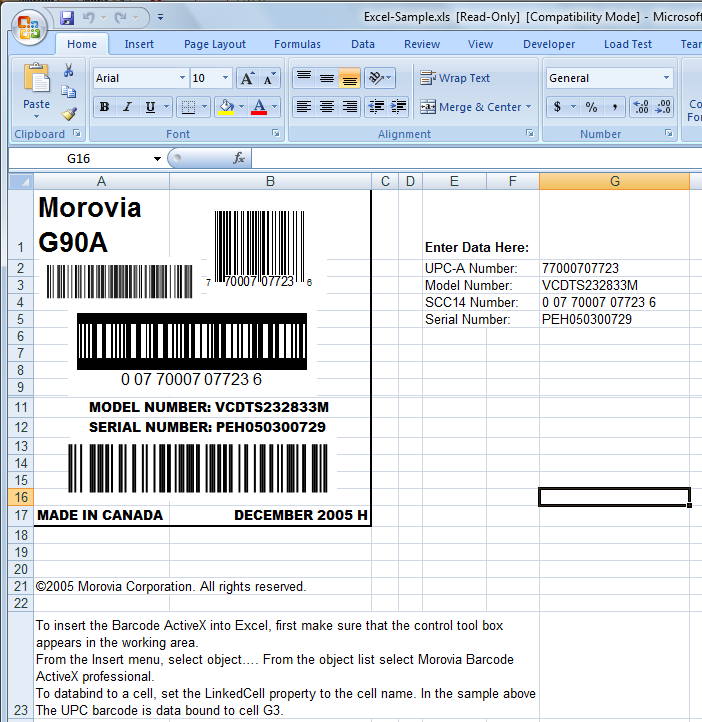
Task: Open the Clipboard dialog launcher
Action: pyautogui.click(x=77, y=134)
